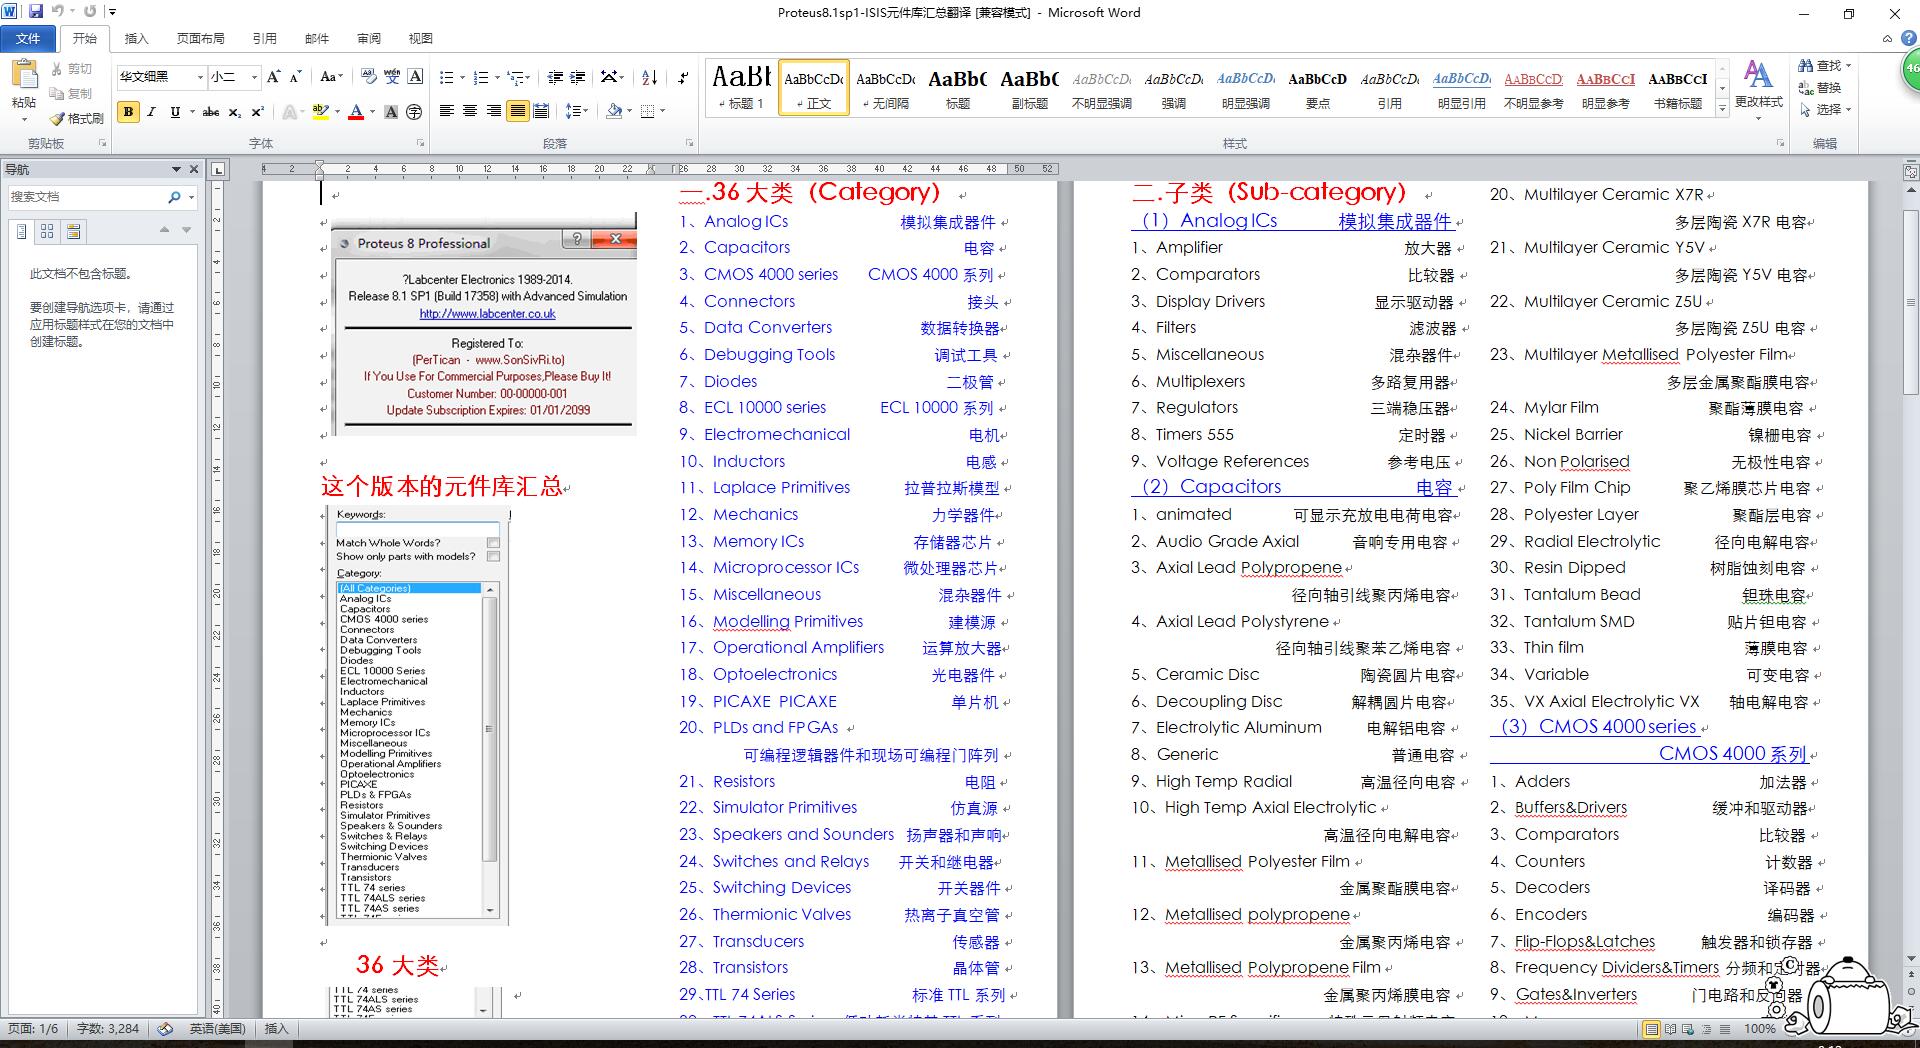Apply strikethrough (abc) formatting
The width and height of the screenshot is (1920, 1048).
coord(211,112)
